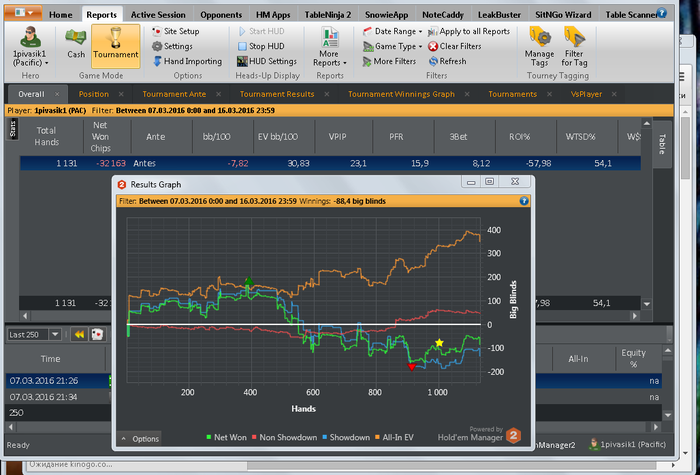This screenshot has height=475, width=700.
Task: Open the help icon in ribbon corner
Action: coord(662,13)
